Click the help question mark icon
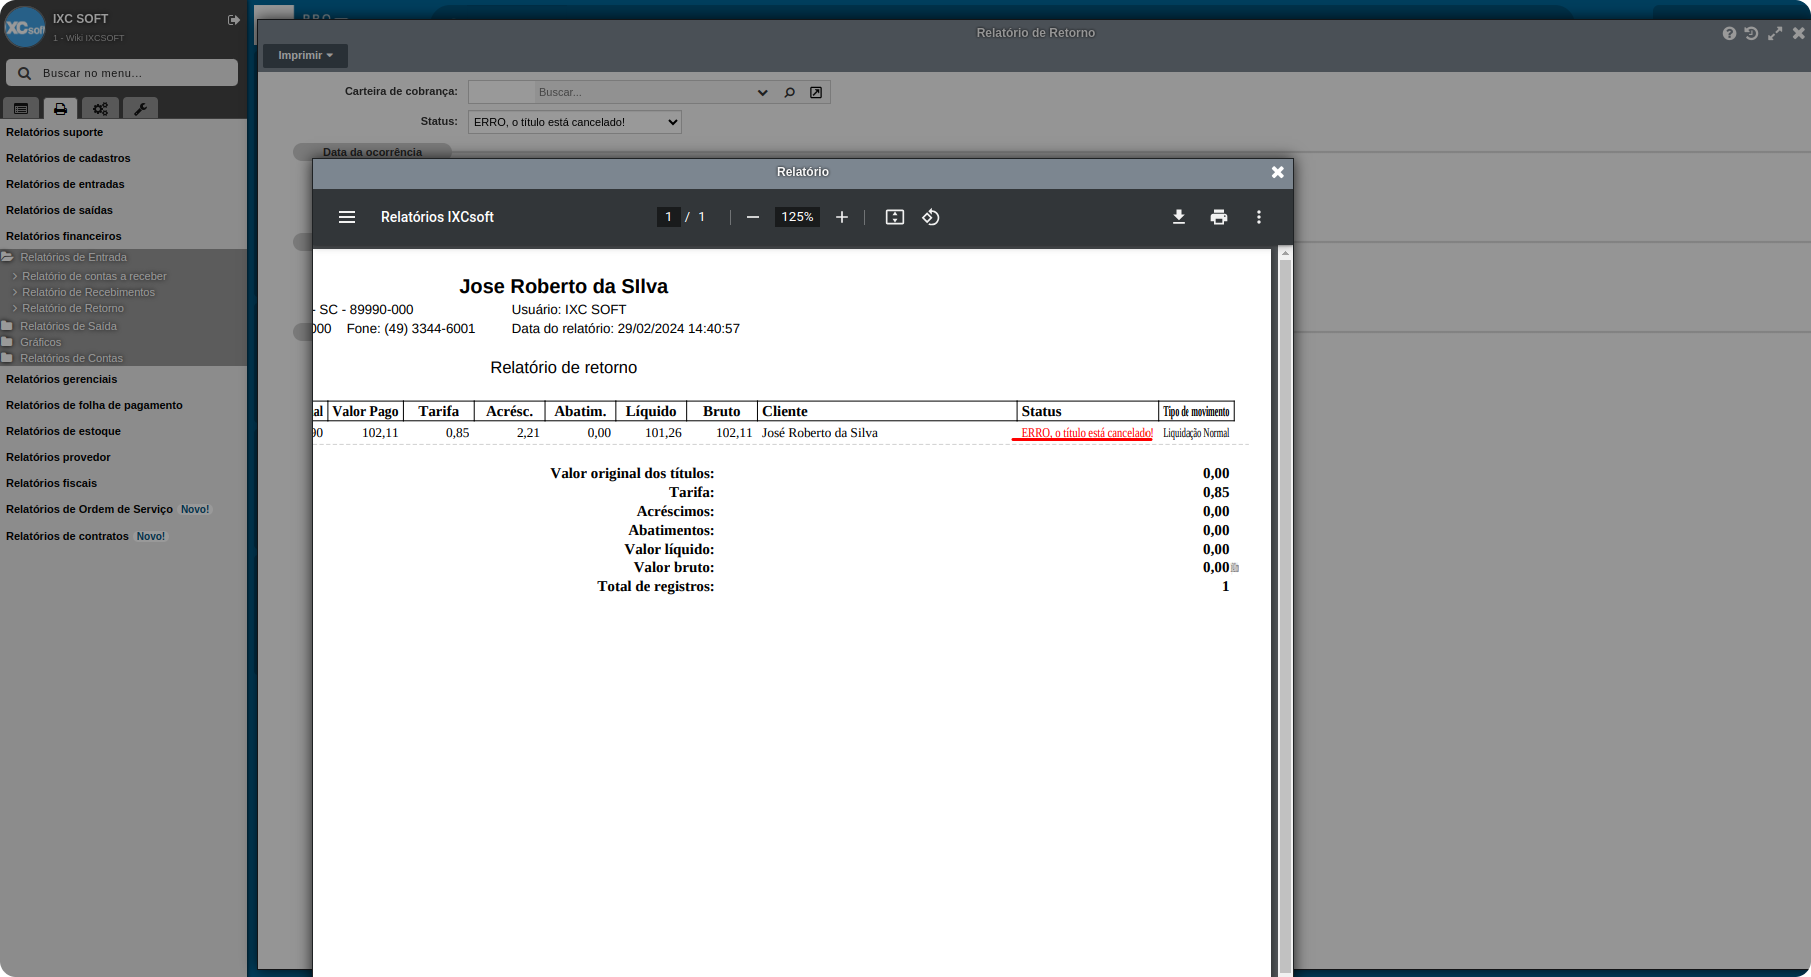This screenshot has height=977, width=1811. 1729,33
